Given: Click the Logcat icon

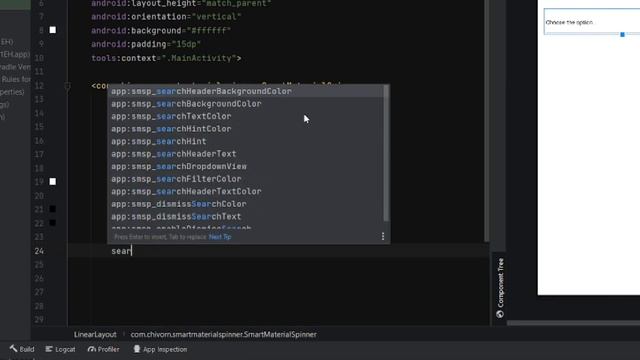Looking at the screenshot, I should (x=49, y=349).
